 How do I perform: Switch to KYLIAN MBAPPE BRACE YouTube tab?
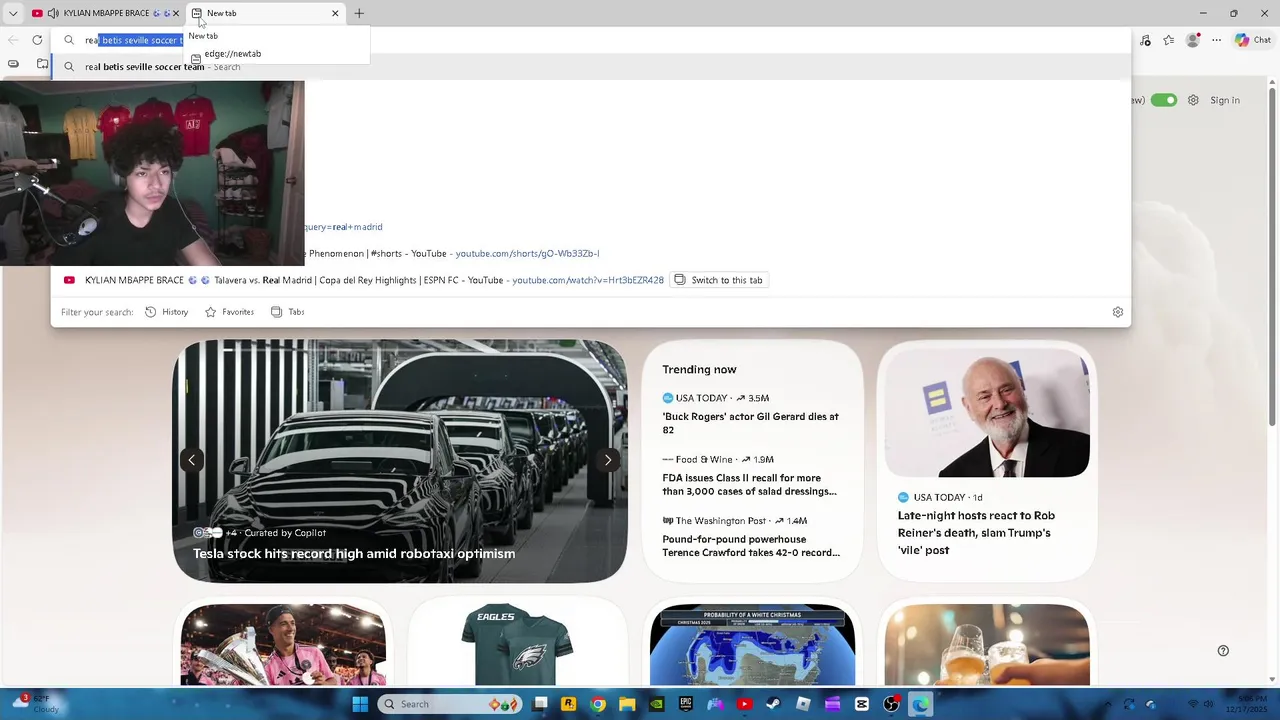click(x=105, y=13)
